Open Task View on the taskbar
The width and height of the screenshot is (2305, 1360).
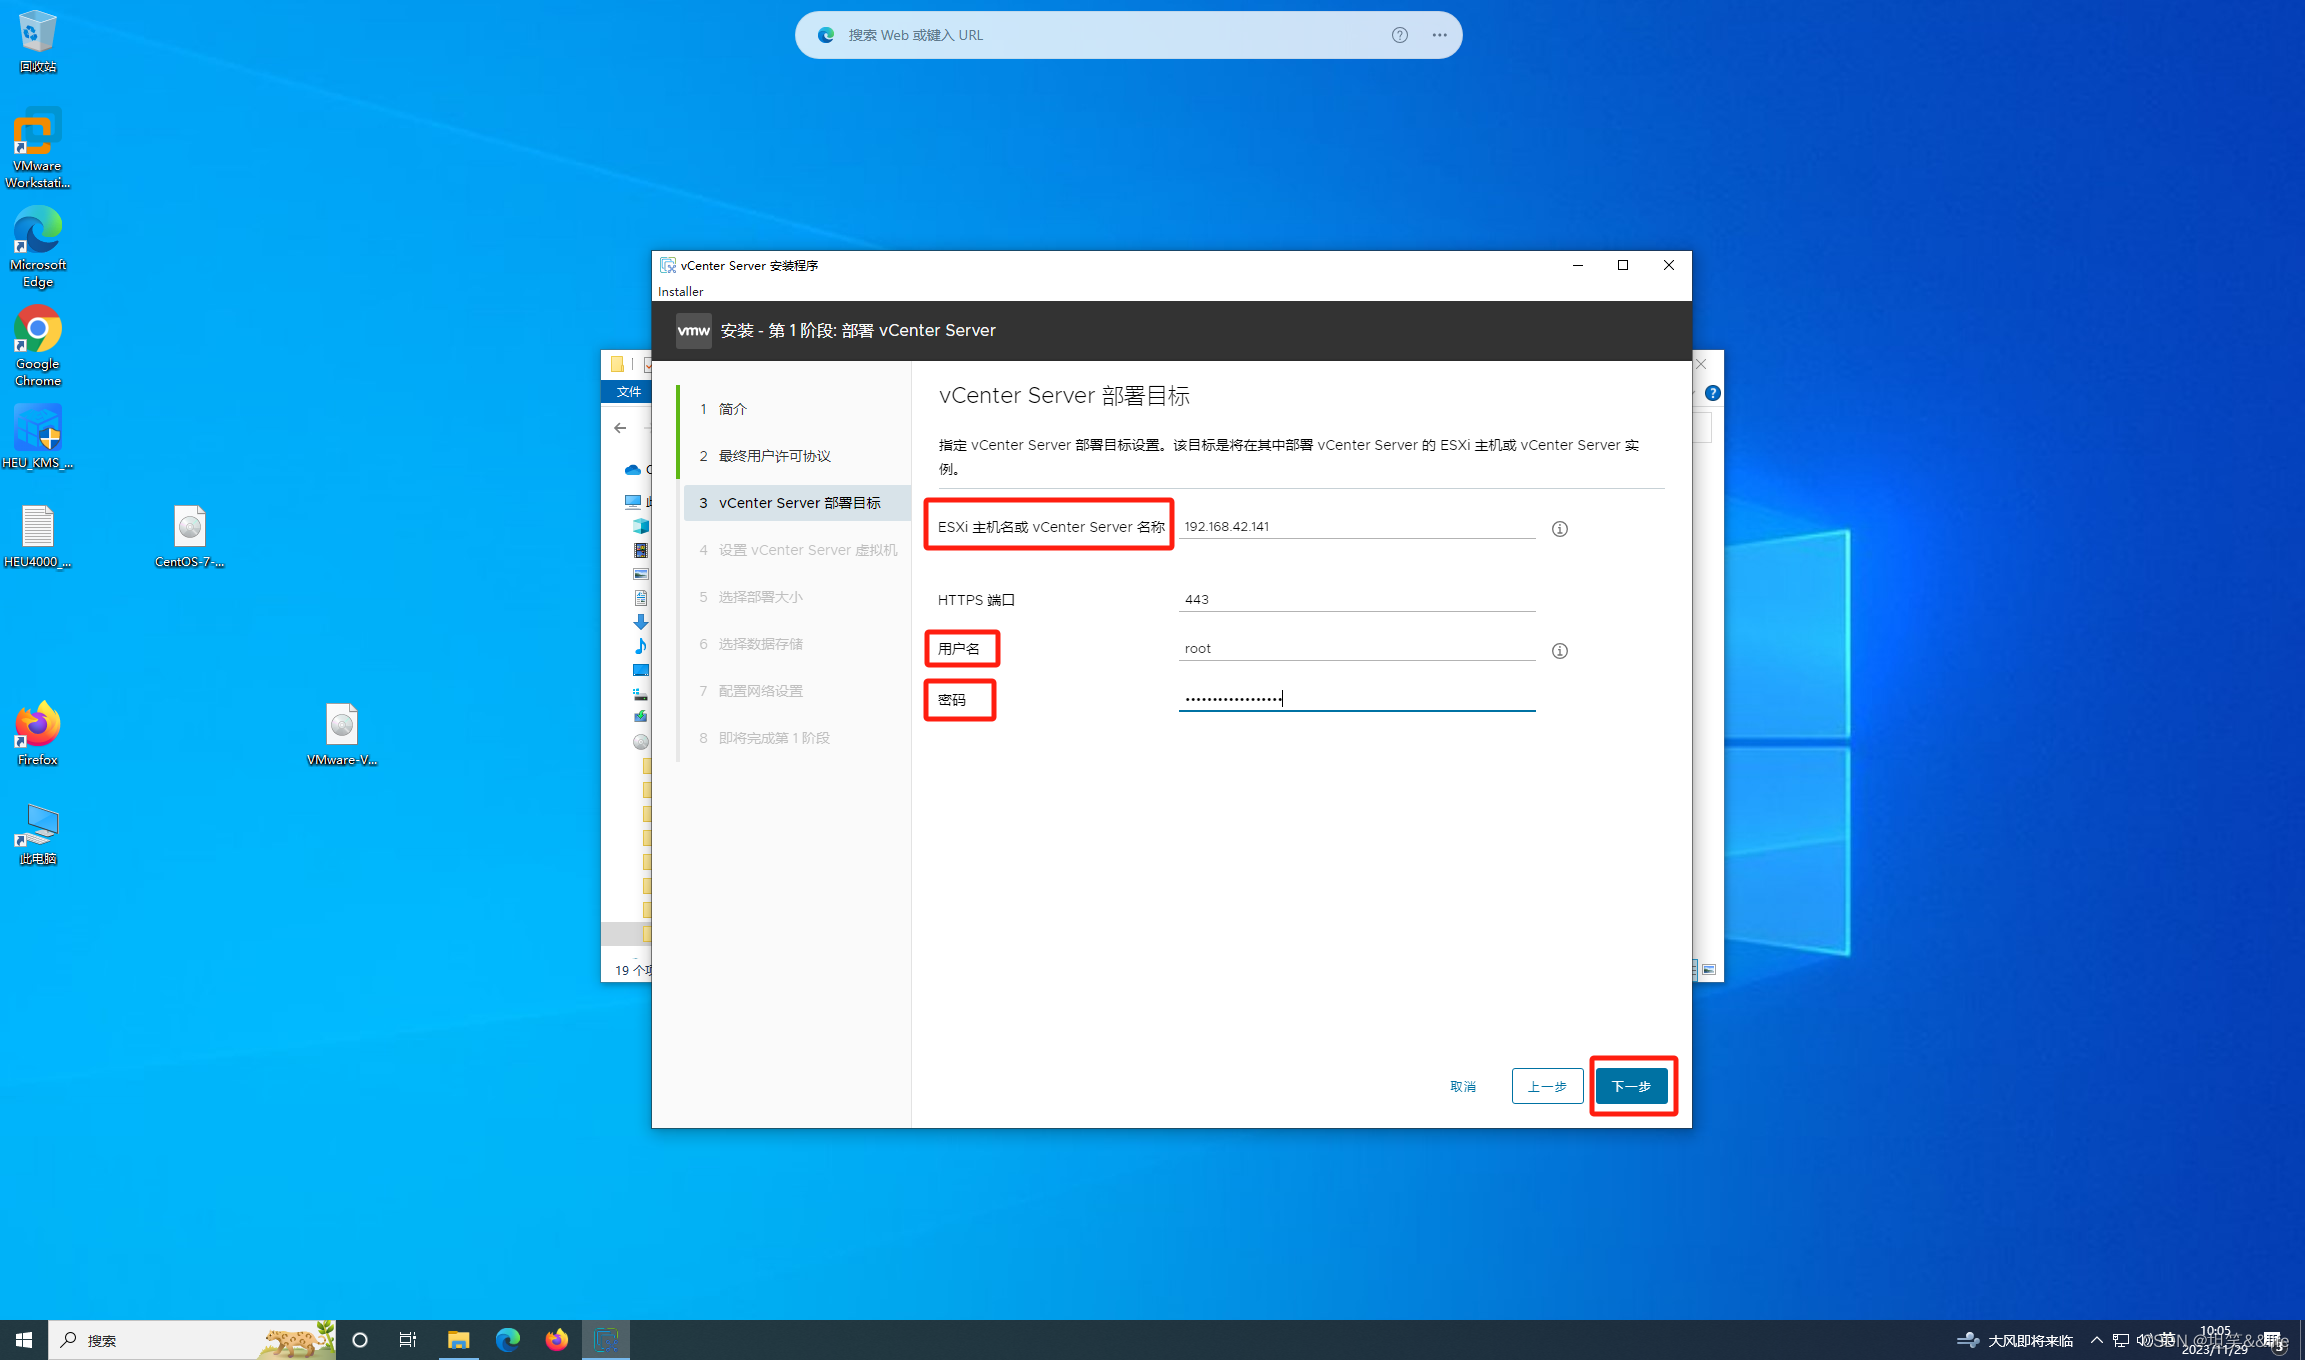[408, 1340]
